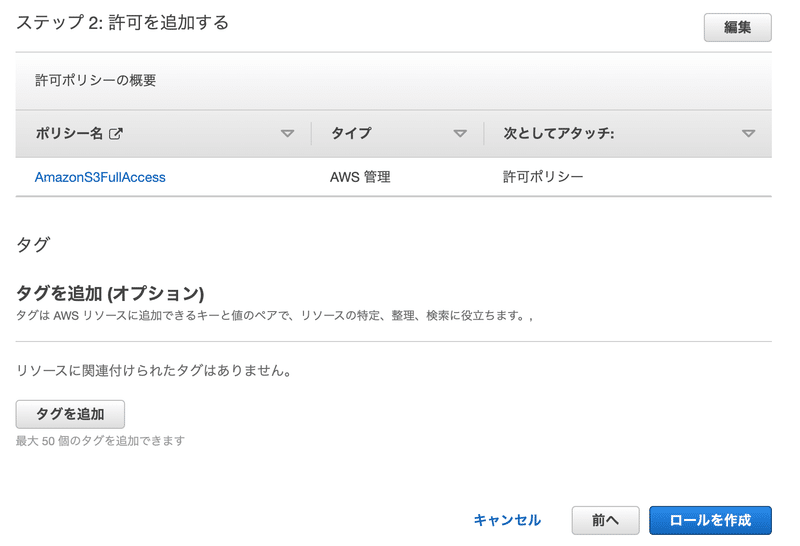
Task: Click the 次としてアタッチ column header text
Action: (558, 133)
